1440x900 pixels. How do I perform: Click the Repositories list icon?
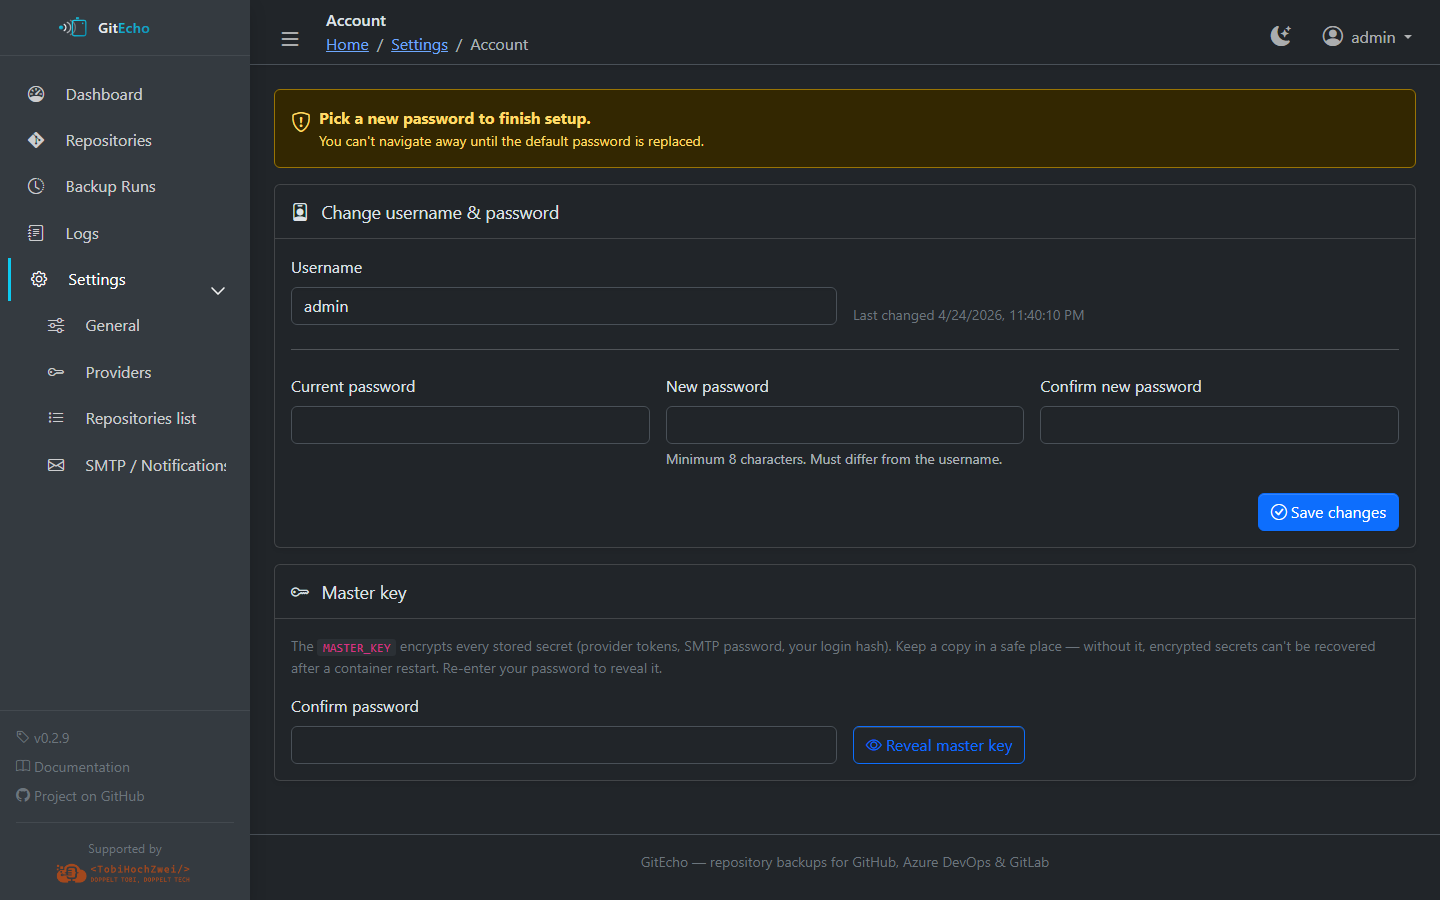tap(56, 418)
